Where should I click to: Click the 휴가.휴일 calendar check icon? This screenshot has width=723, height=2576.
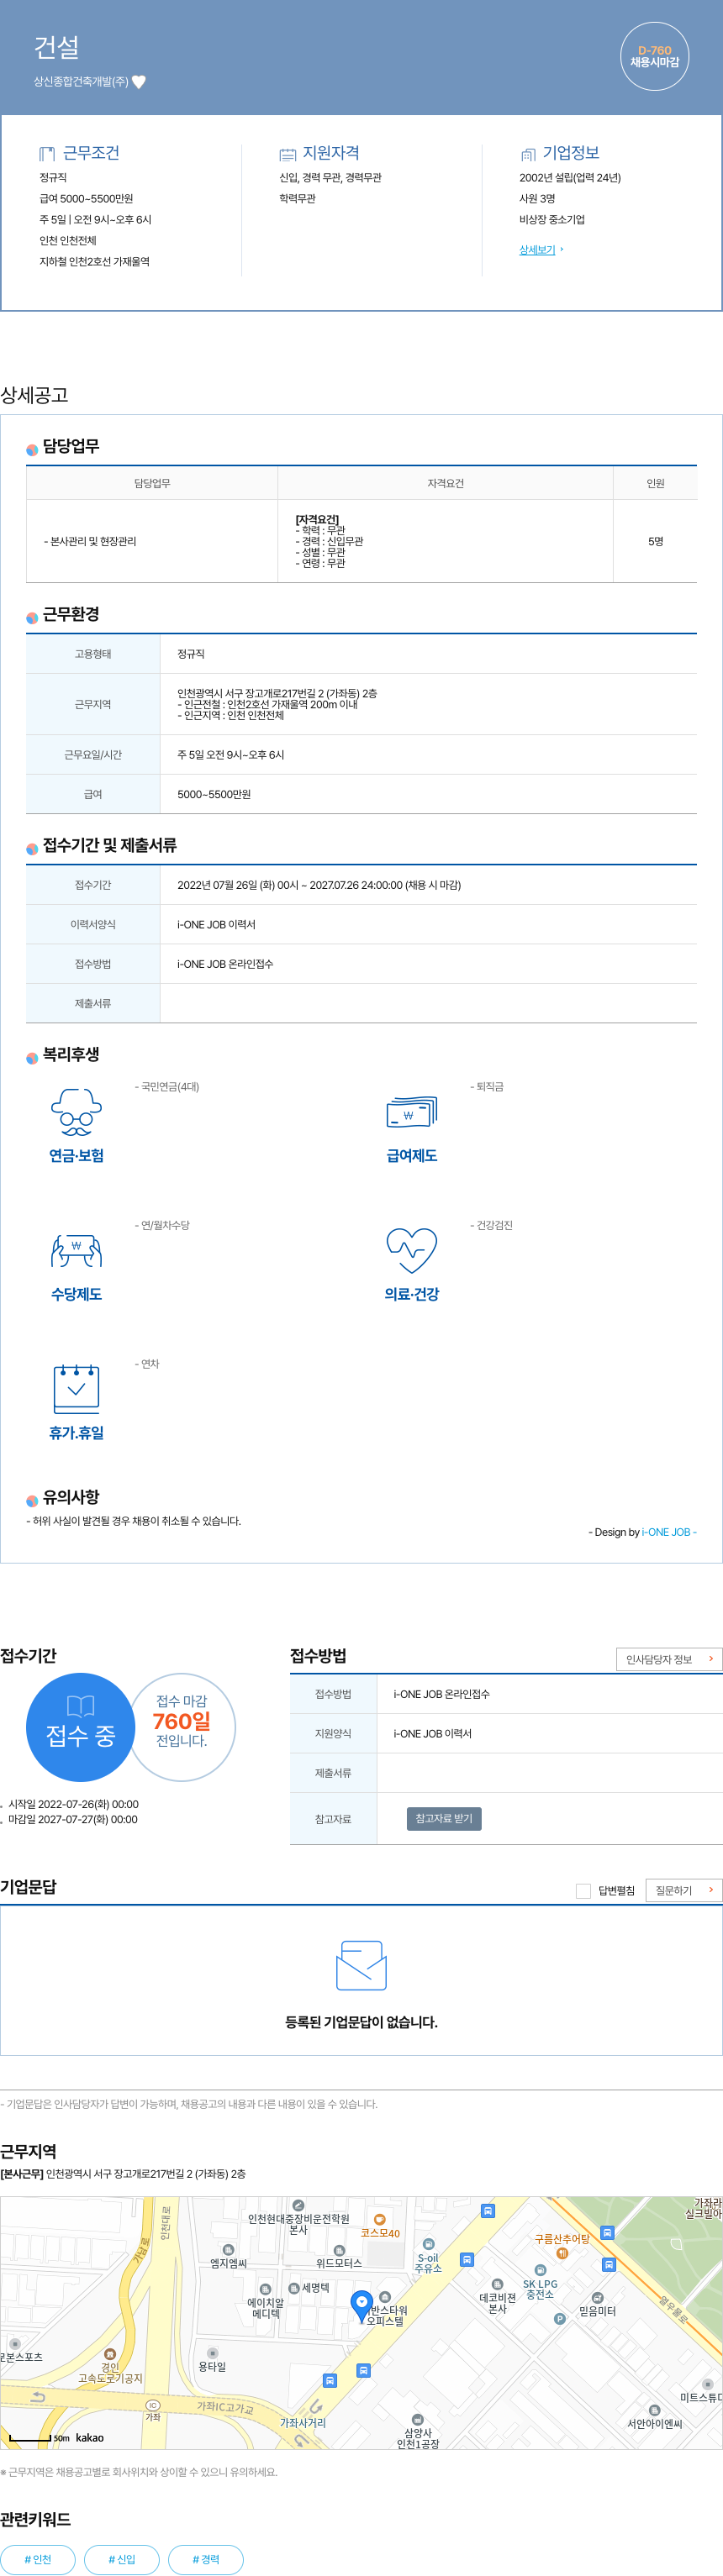pyautogui.click(x=77, y=1388)
